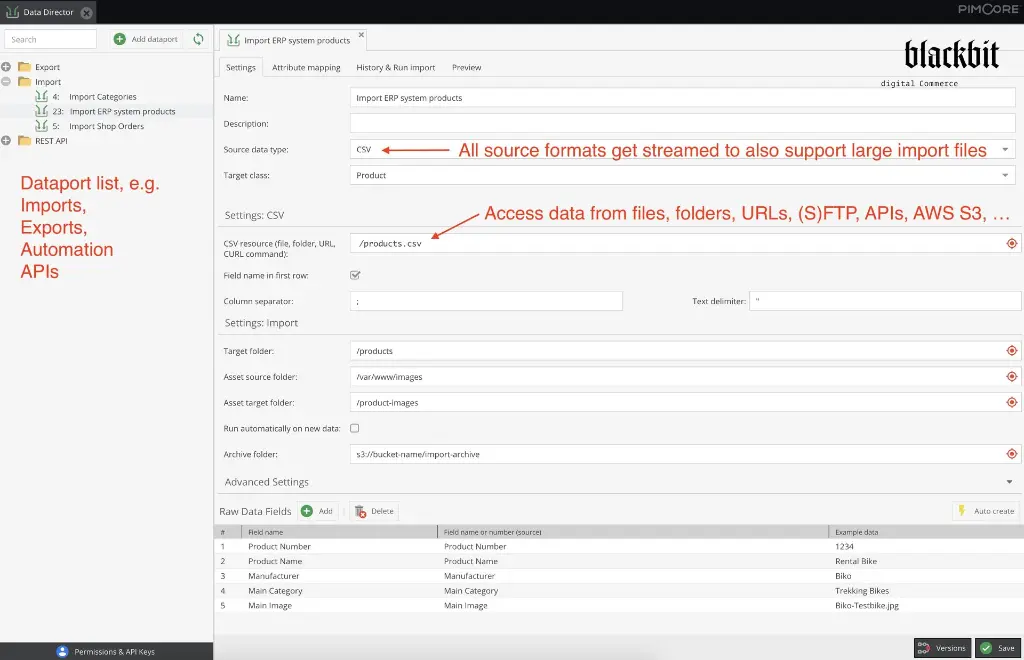Open target picker for CSV resource field
Screen dimensions: 1024x660
tap(1012, 244)
